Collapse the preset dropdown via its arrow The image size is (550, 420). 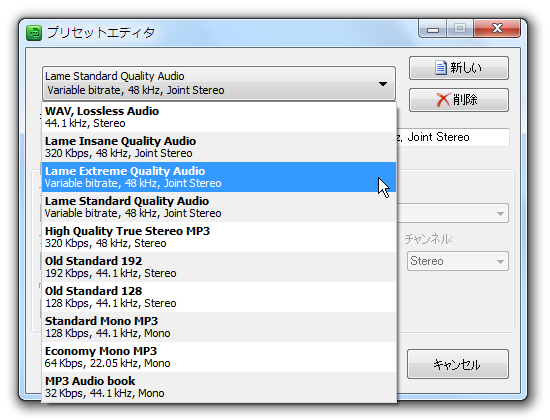pyautogui.click(x=383, y=84)
